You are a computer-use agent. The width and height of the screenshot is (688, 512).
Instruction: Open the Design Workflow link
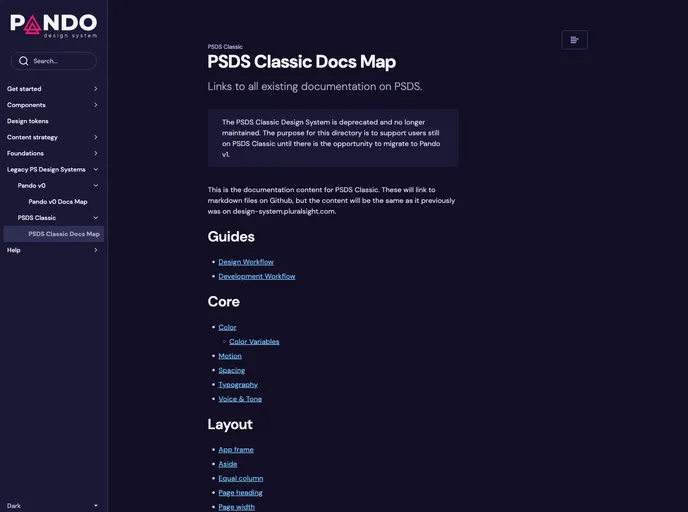pyautogui.click(x=246, y=262)
